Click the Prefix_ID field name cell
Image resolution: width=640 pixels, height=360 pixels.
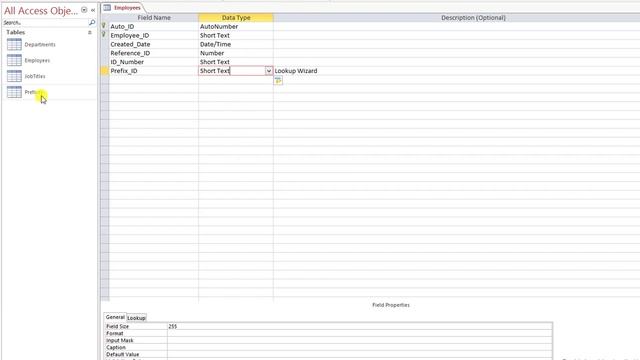(154, 71)
